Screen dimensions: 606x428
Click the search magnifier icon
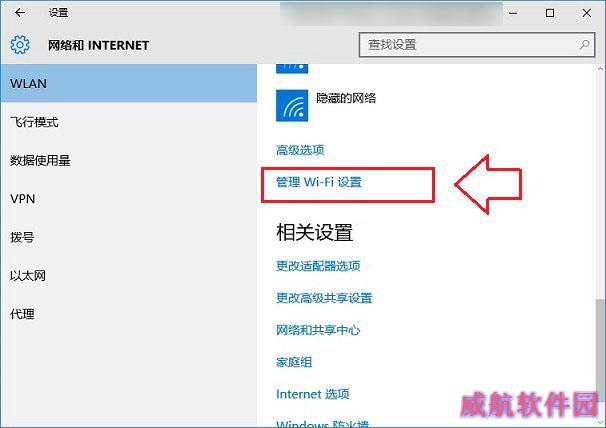584,44
